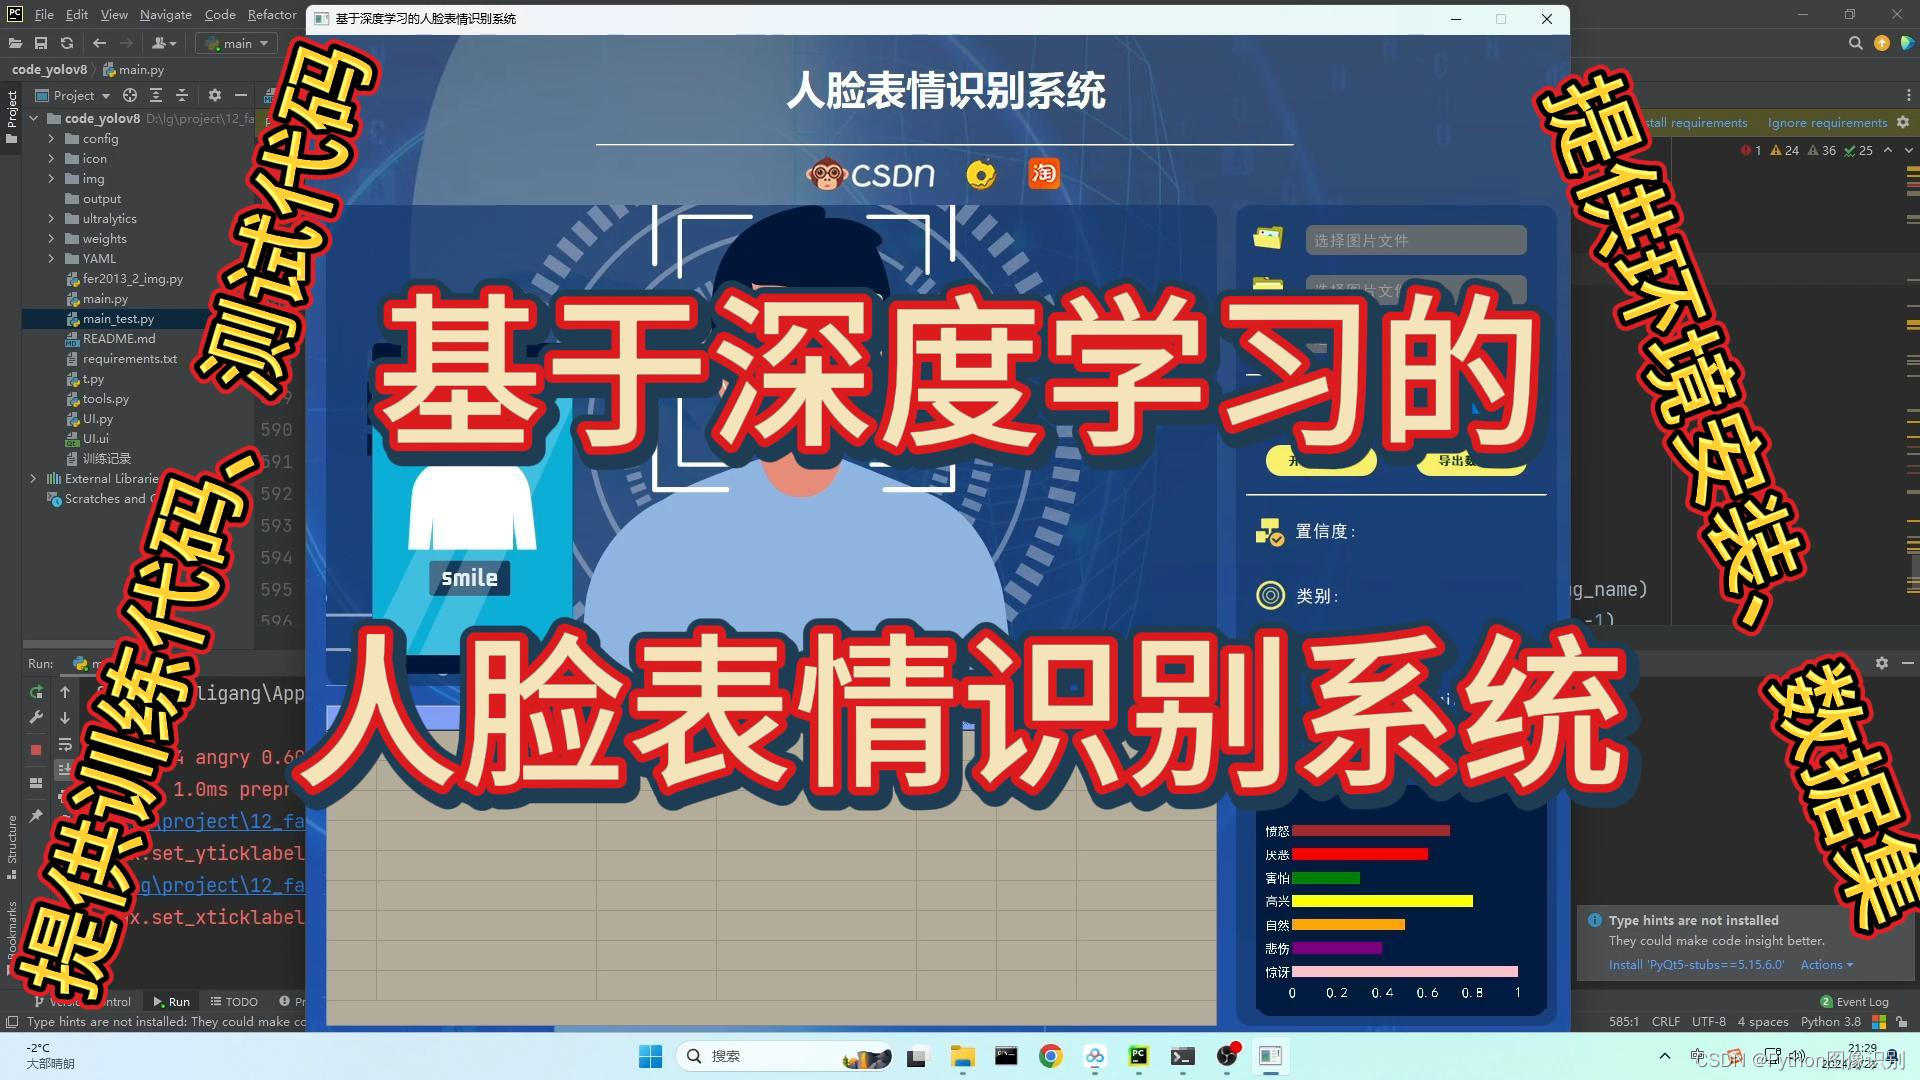Click the category/类别 target icon

(x=1269, y=596)
